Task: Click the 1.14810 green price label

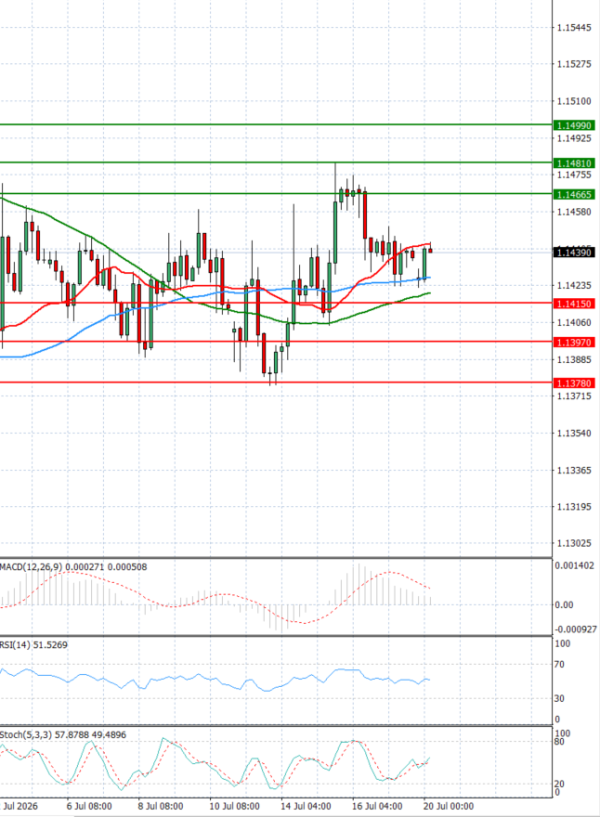Action: [573, 164]
